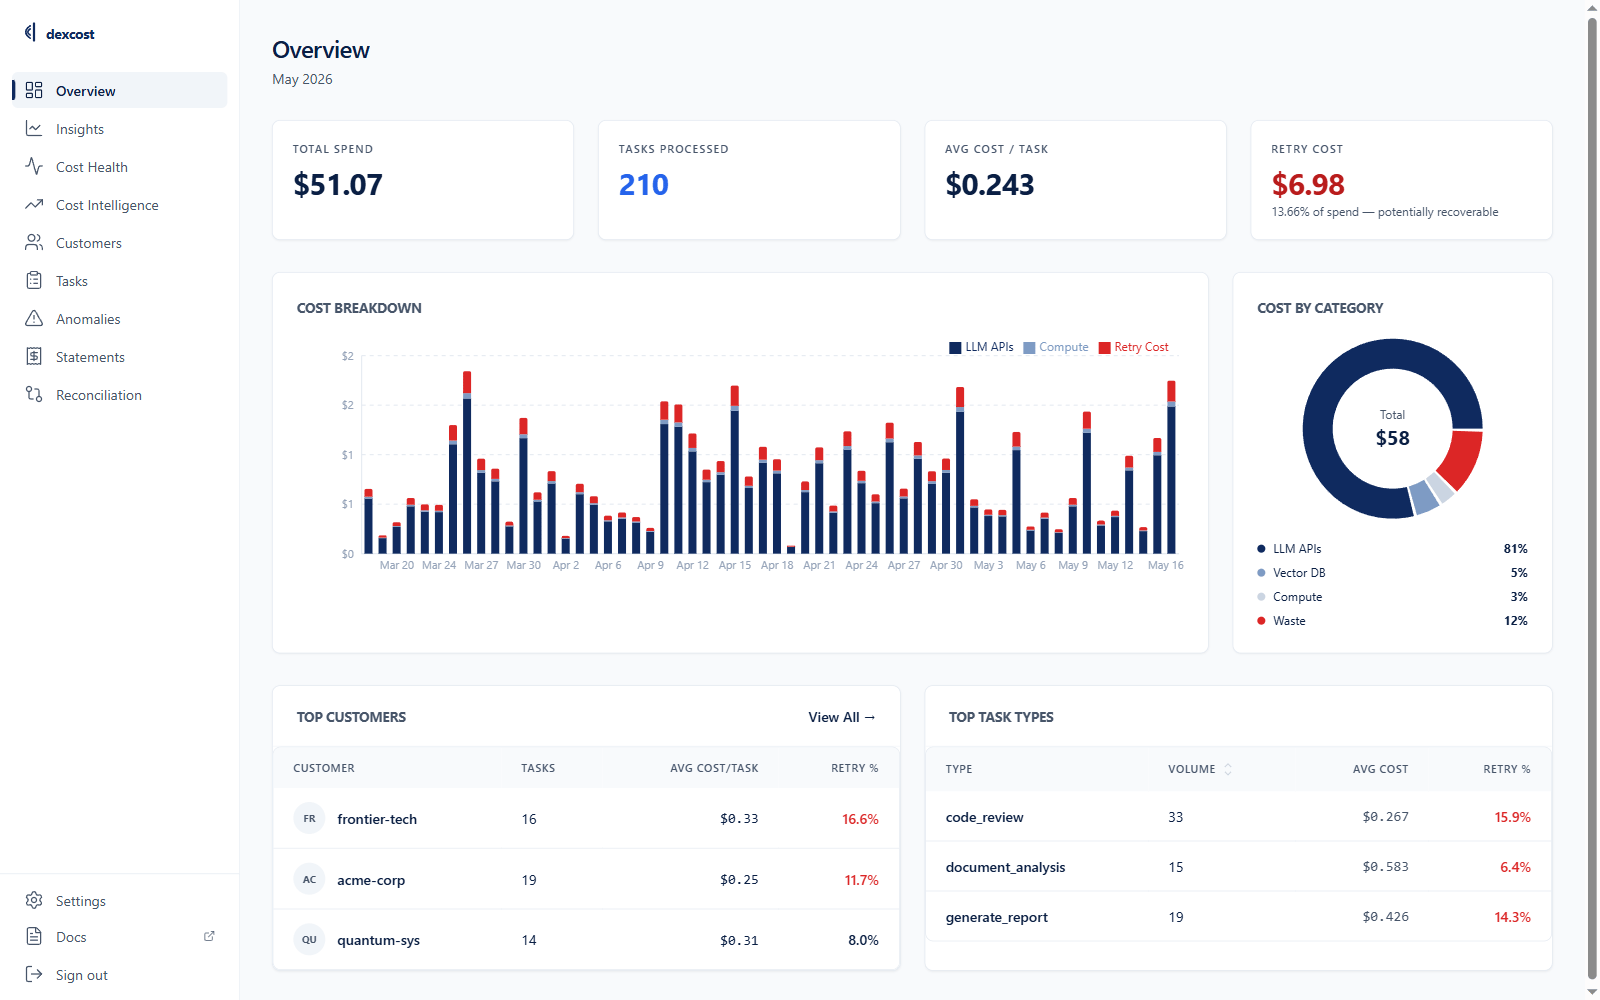Image resolution: width=1600 pixels, height=1000 pixels.
Task: Click the frontier-tech customer name
Action: pos(377,819)
